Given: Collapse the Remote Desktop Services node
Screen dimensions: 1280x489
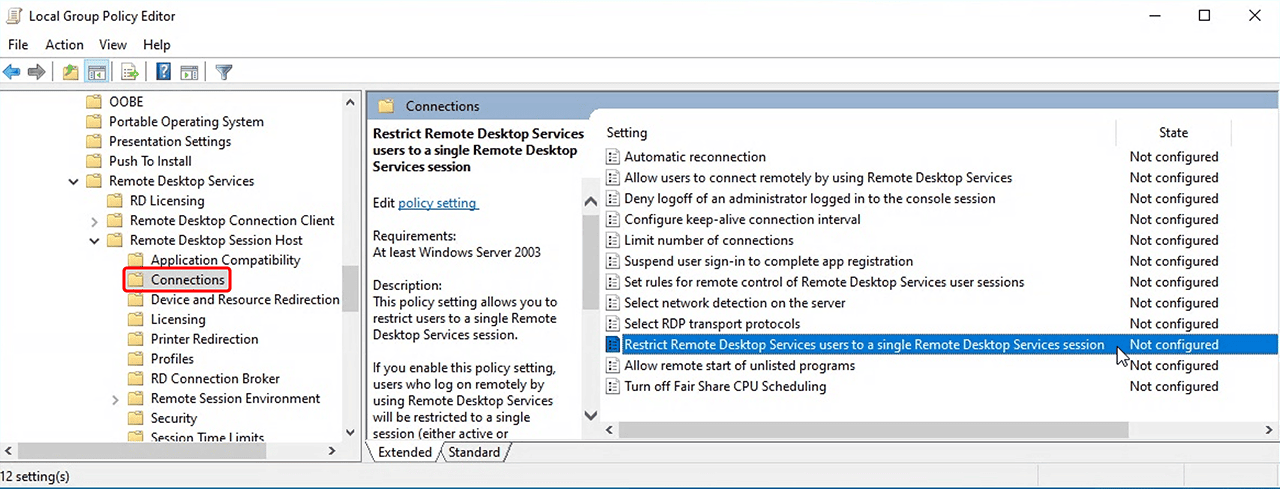Looking at the screenshot, I should click(74, 181).
